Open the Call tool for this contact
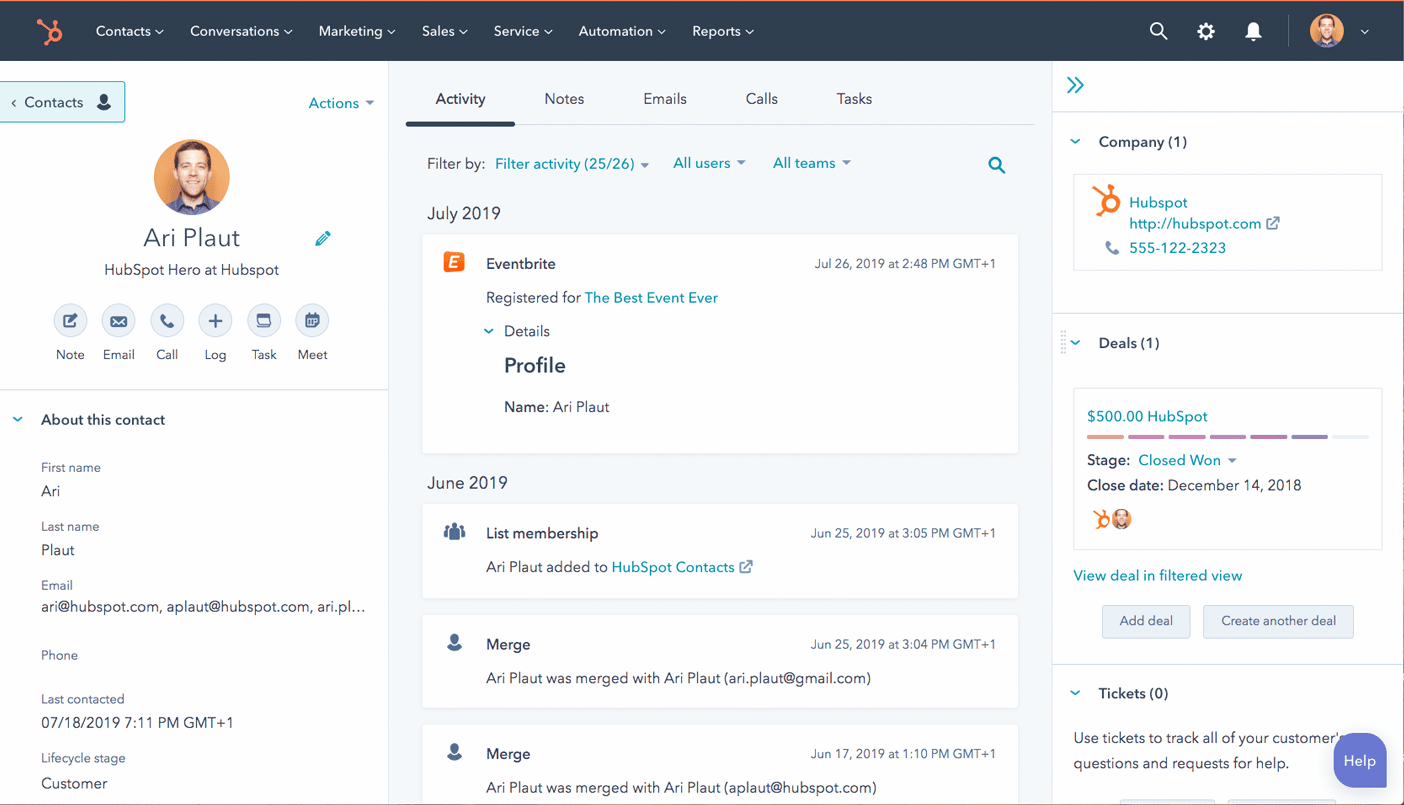Screen dimensions: 1404x805 coord(166,320)
